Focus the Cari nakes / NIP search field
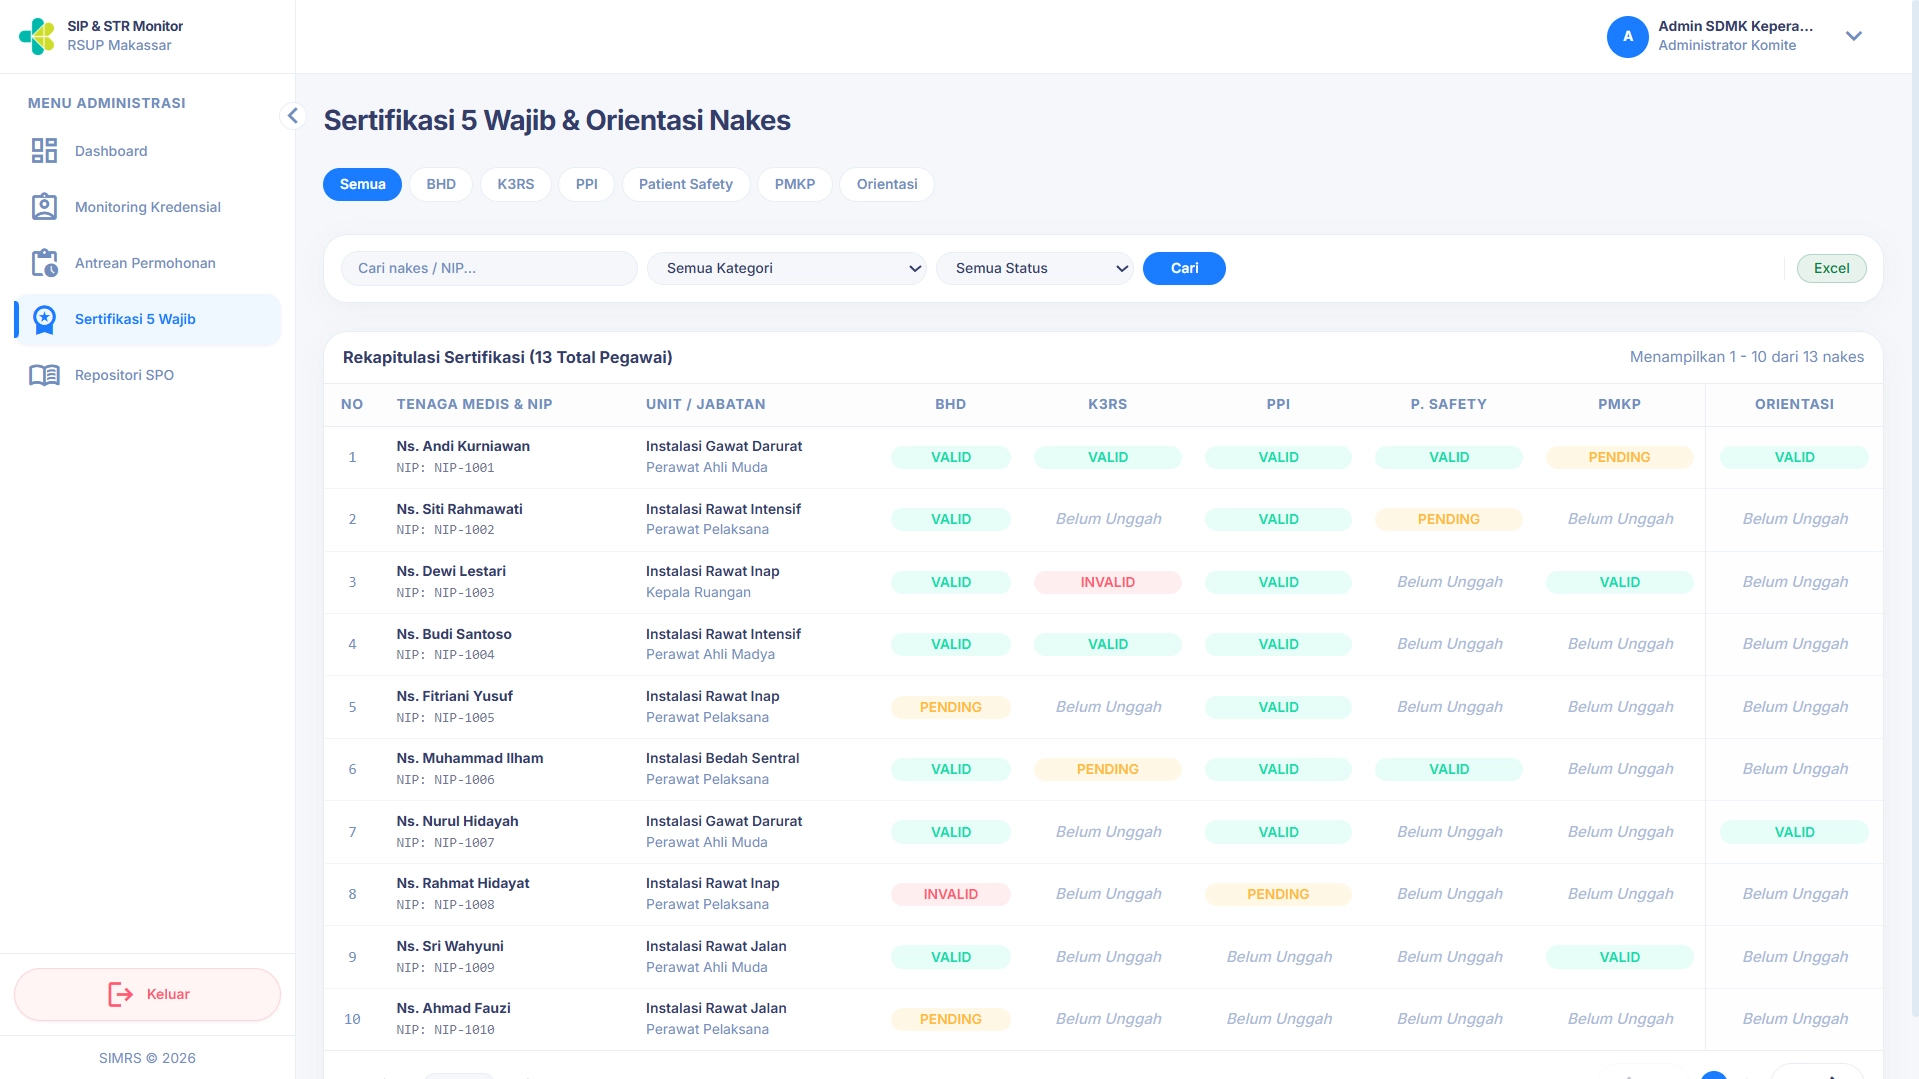The width and height of the screenshot is (1919, 1079). coord(489,268)
